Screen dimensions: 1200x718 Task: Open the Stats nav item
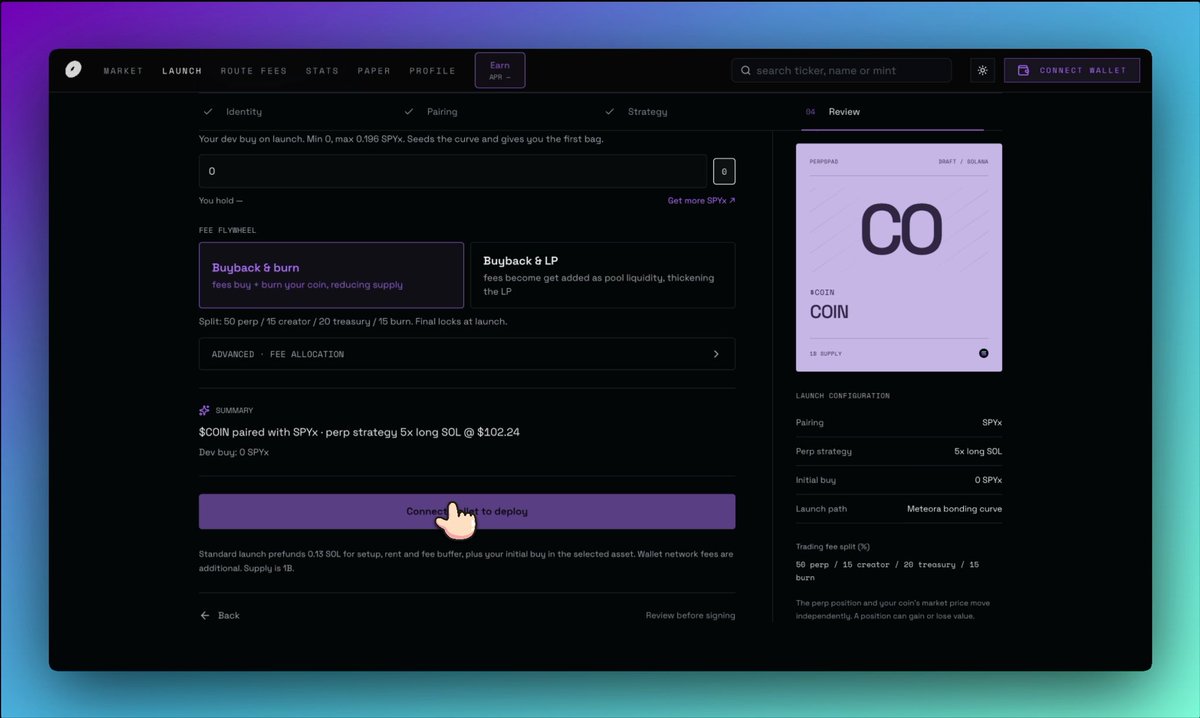click(x=322, y=71)
